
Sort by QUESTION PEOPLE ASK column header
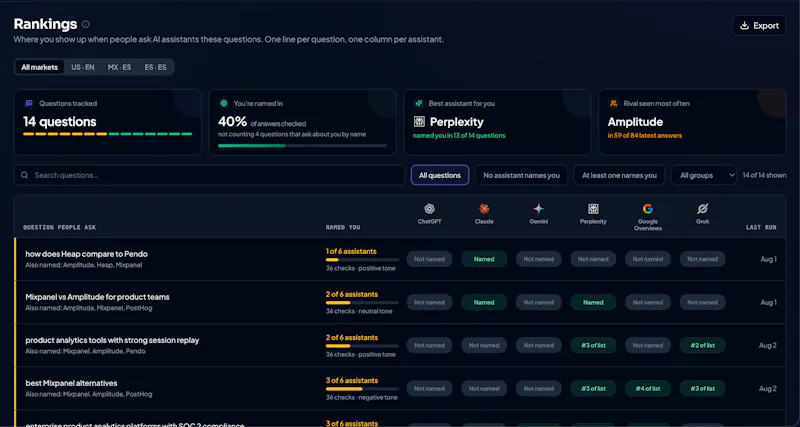coord(59,228)
